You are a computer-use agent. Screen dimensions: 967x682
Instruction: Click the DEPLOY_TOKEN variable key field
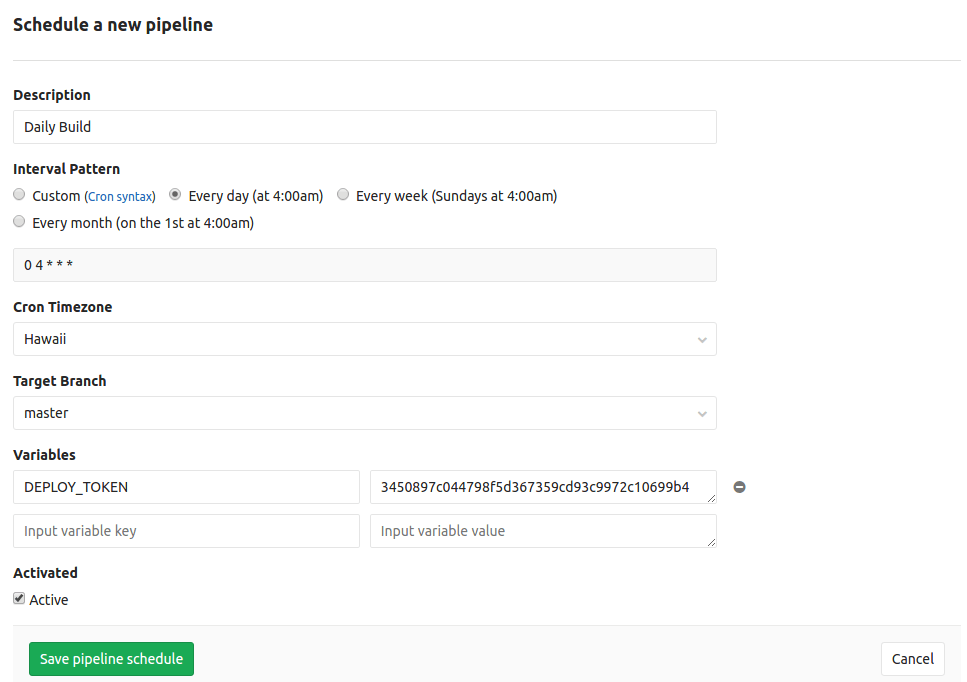[185, 487]
